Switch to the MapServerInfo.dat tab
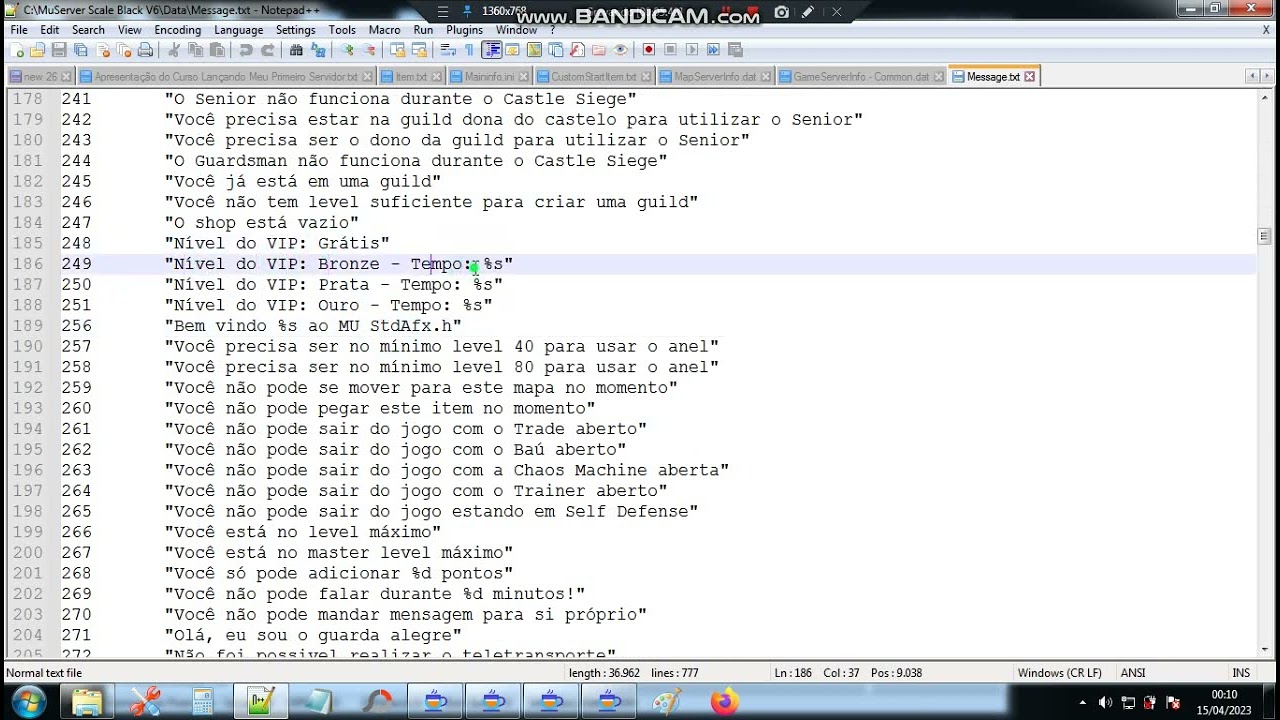The image size is (1280, 720). [x=715, y=77]
